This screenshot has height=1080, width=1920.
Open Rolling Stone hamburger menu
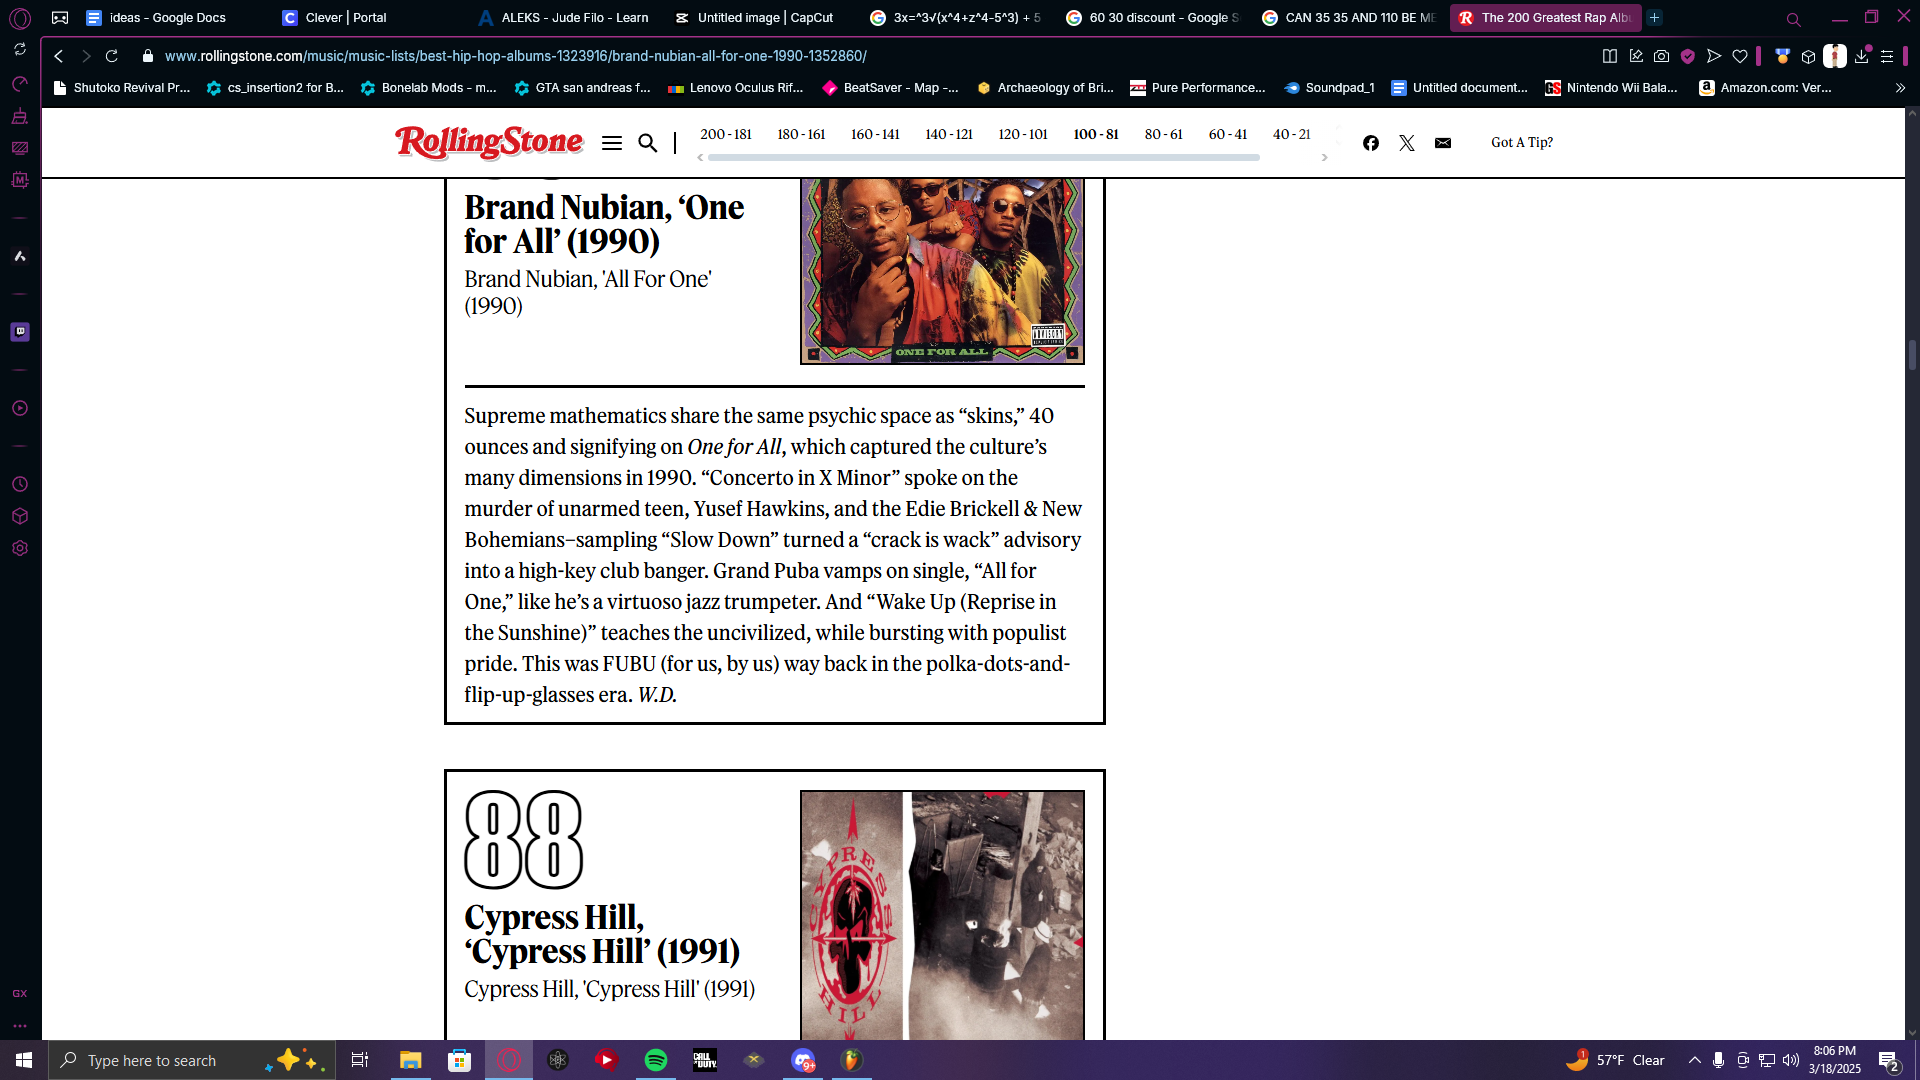pos(612,143)
